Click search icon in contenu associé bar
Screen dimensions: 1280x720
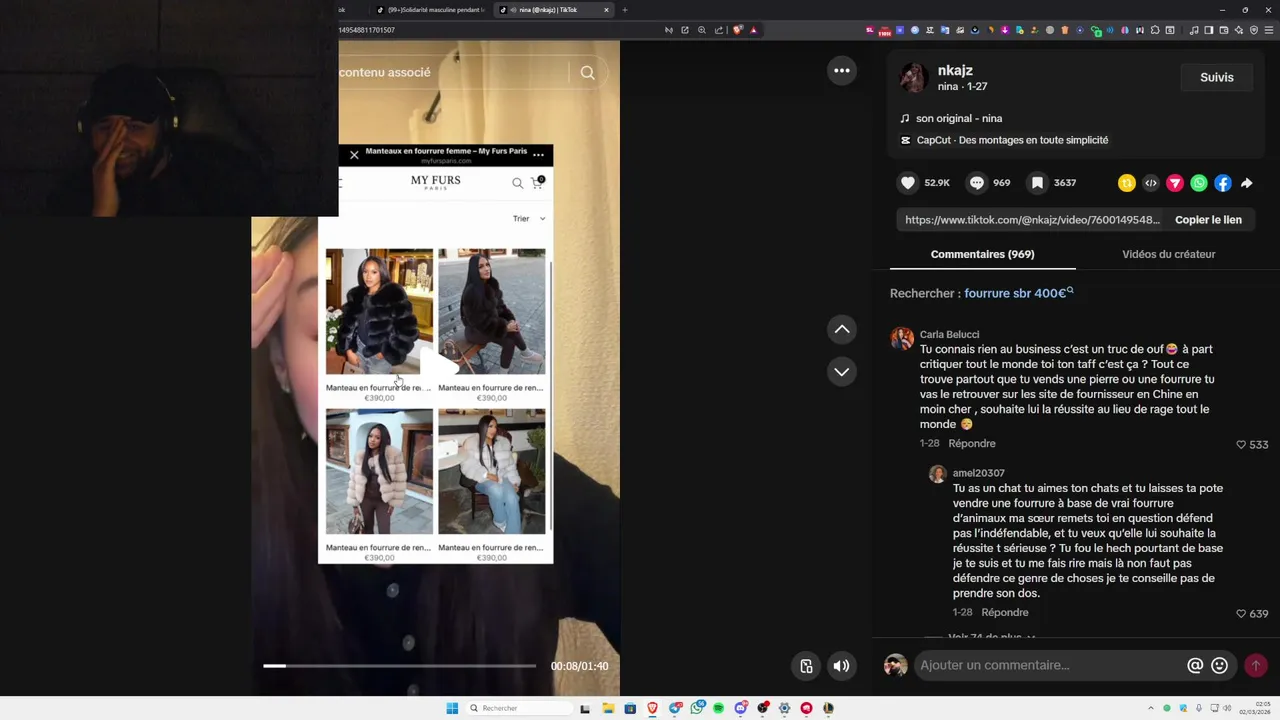coord(587,72)
